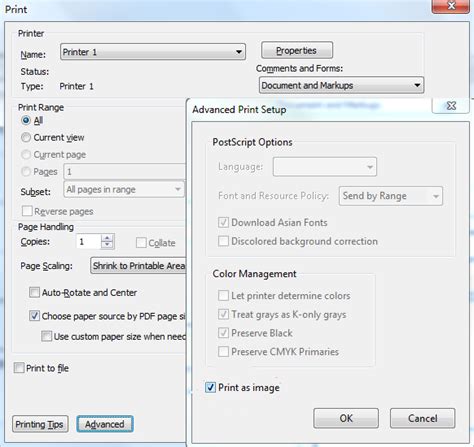
Task: Toggle the Reverse pages checkbox
Action: tap(27, 211)
